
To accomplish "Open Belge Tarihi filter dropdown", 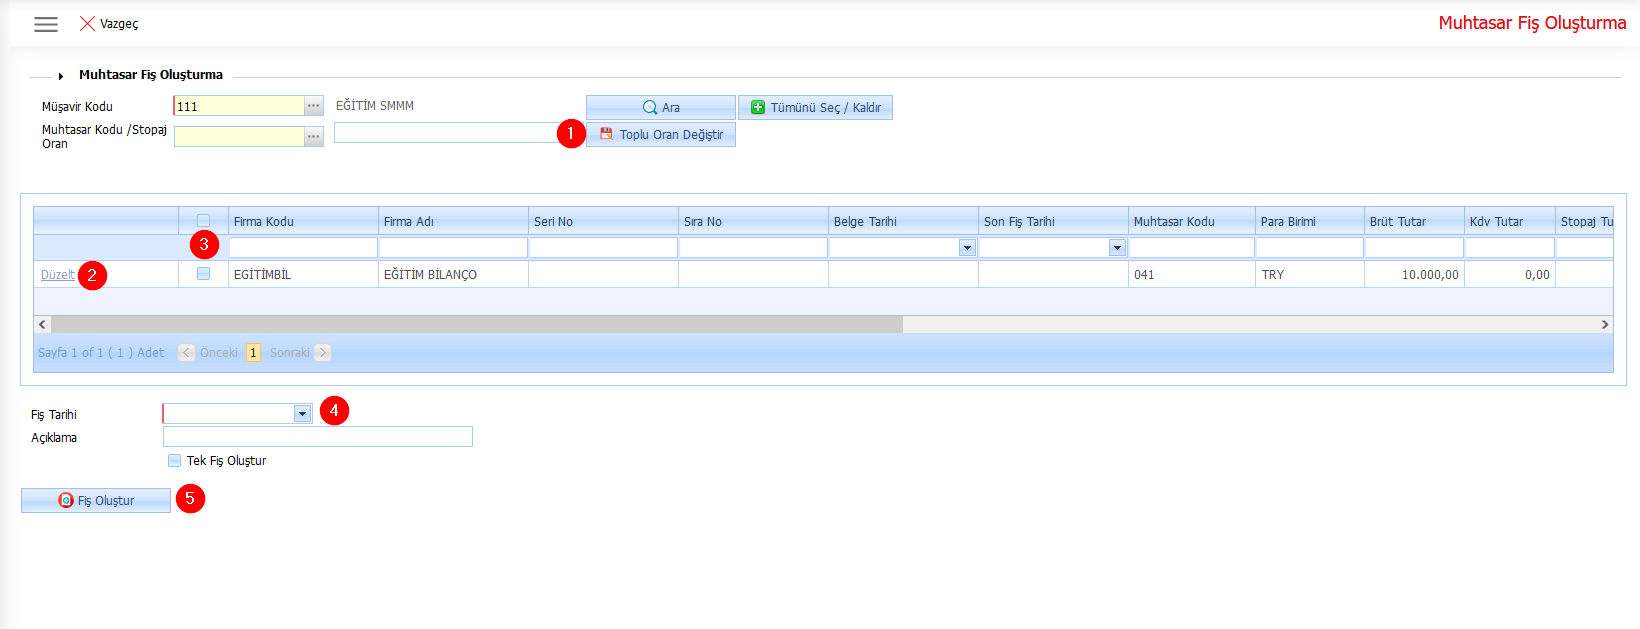I will [967, 248].
